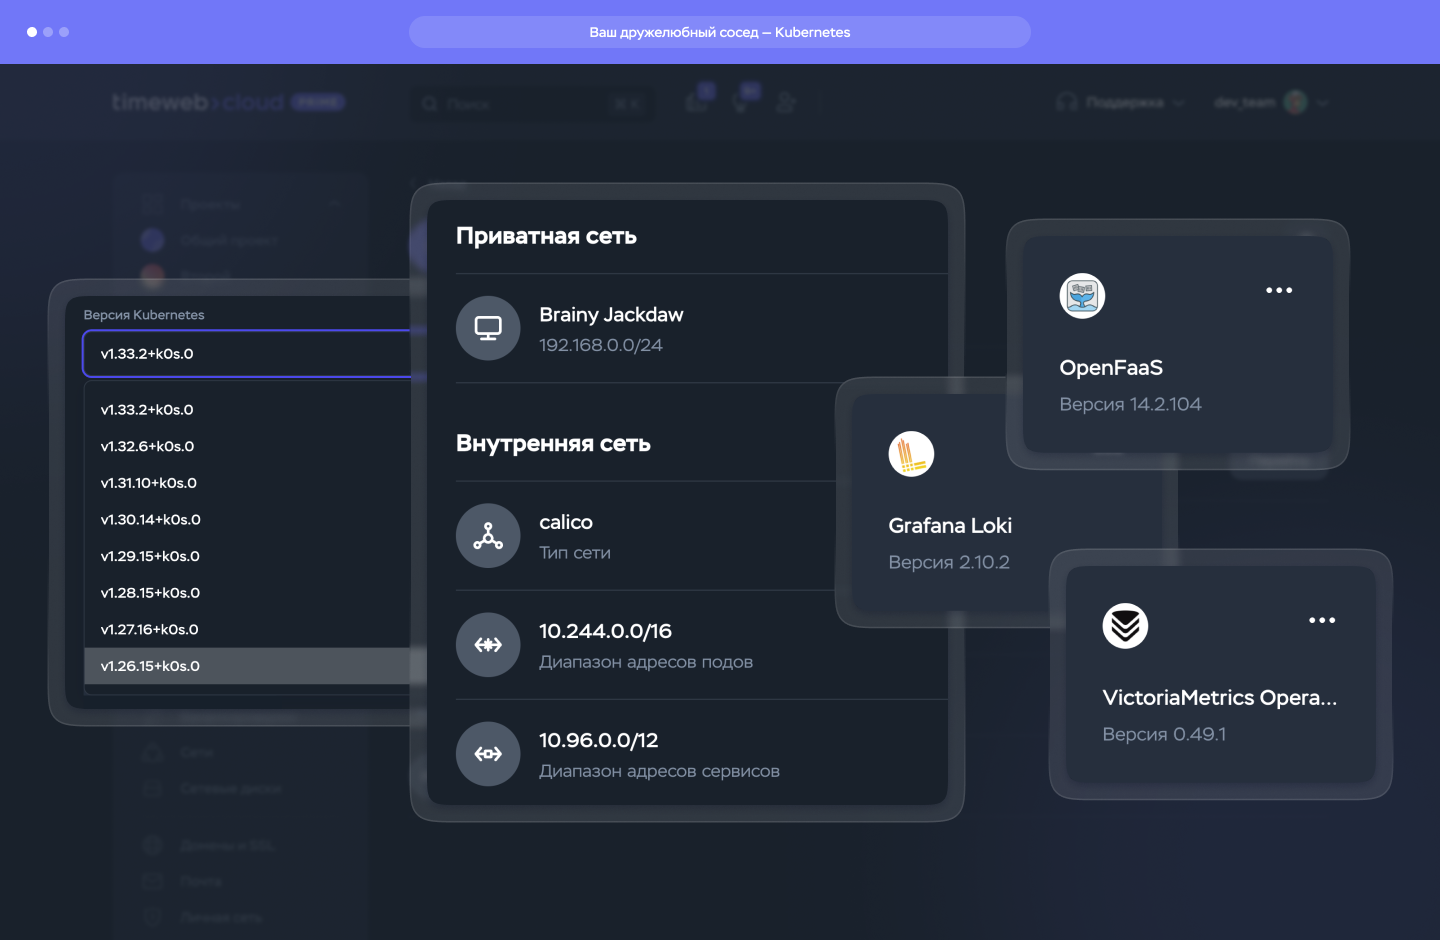Image resolution: width=1440 pixels, height=940 pixels.
Task: Open the OpenFaaS logo icon
Action: (1082, 296)
